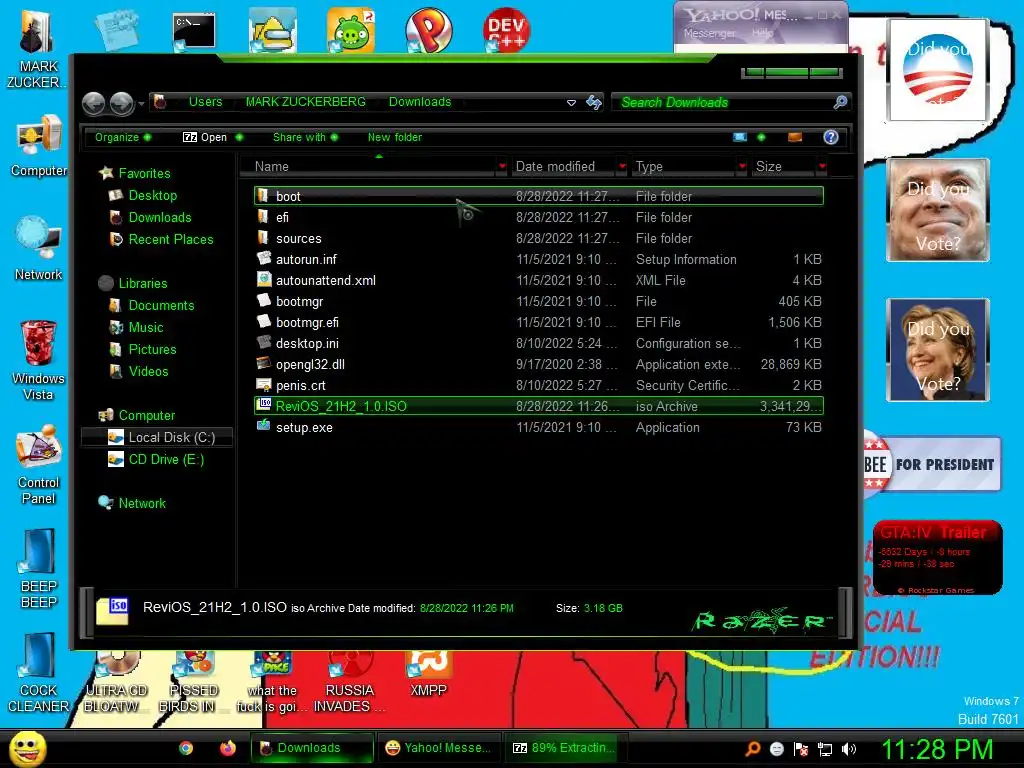Select the sources folder
This screenshot has height=768, width=1024.
click(539, 238)
